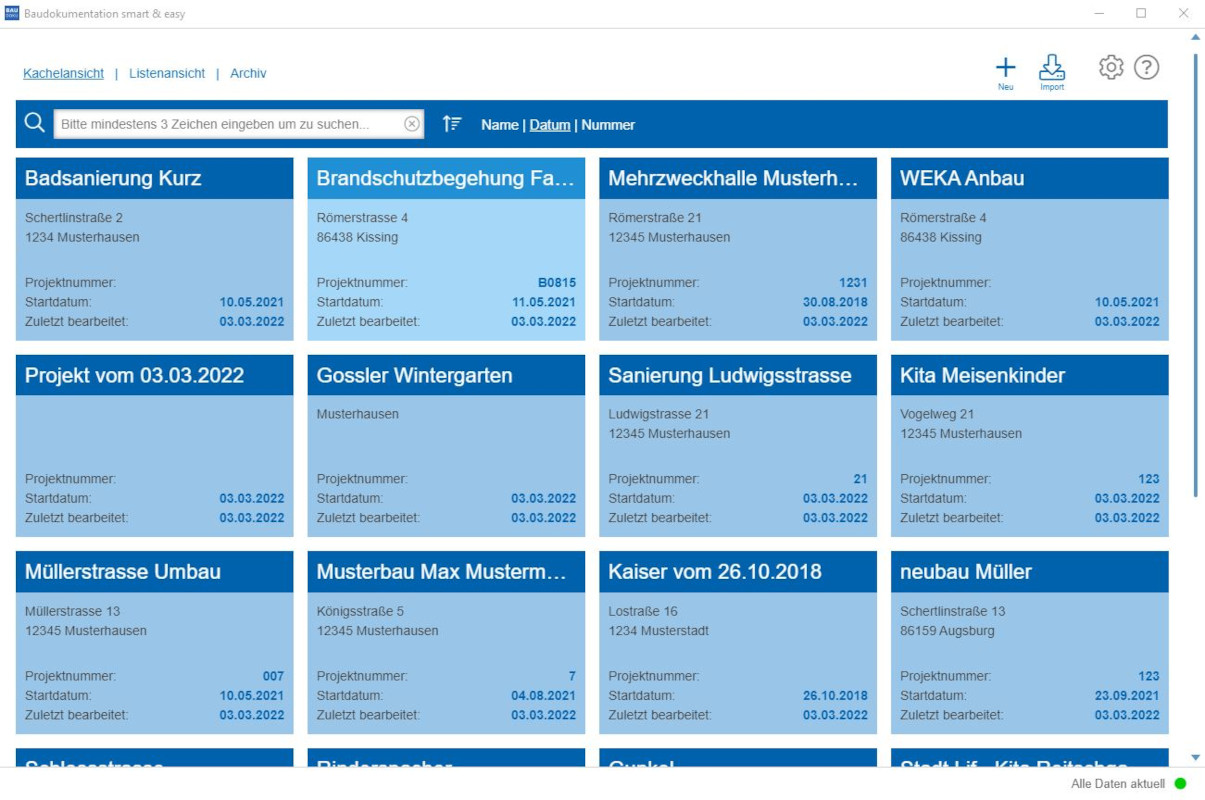Click the vertical scrollbar thumb
This screenshot has height=800, width=1205.
[x=1195, y=275]
